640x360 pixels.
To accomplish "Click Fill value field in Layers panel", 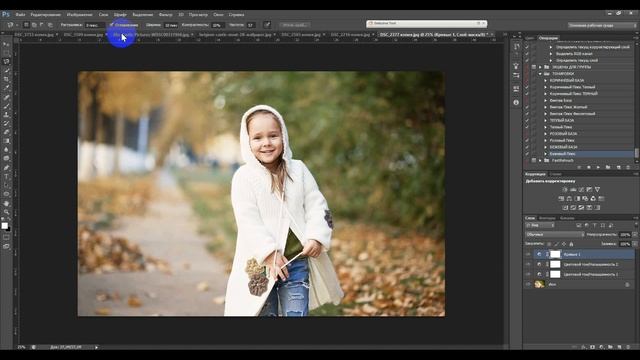I will (624, 244).
